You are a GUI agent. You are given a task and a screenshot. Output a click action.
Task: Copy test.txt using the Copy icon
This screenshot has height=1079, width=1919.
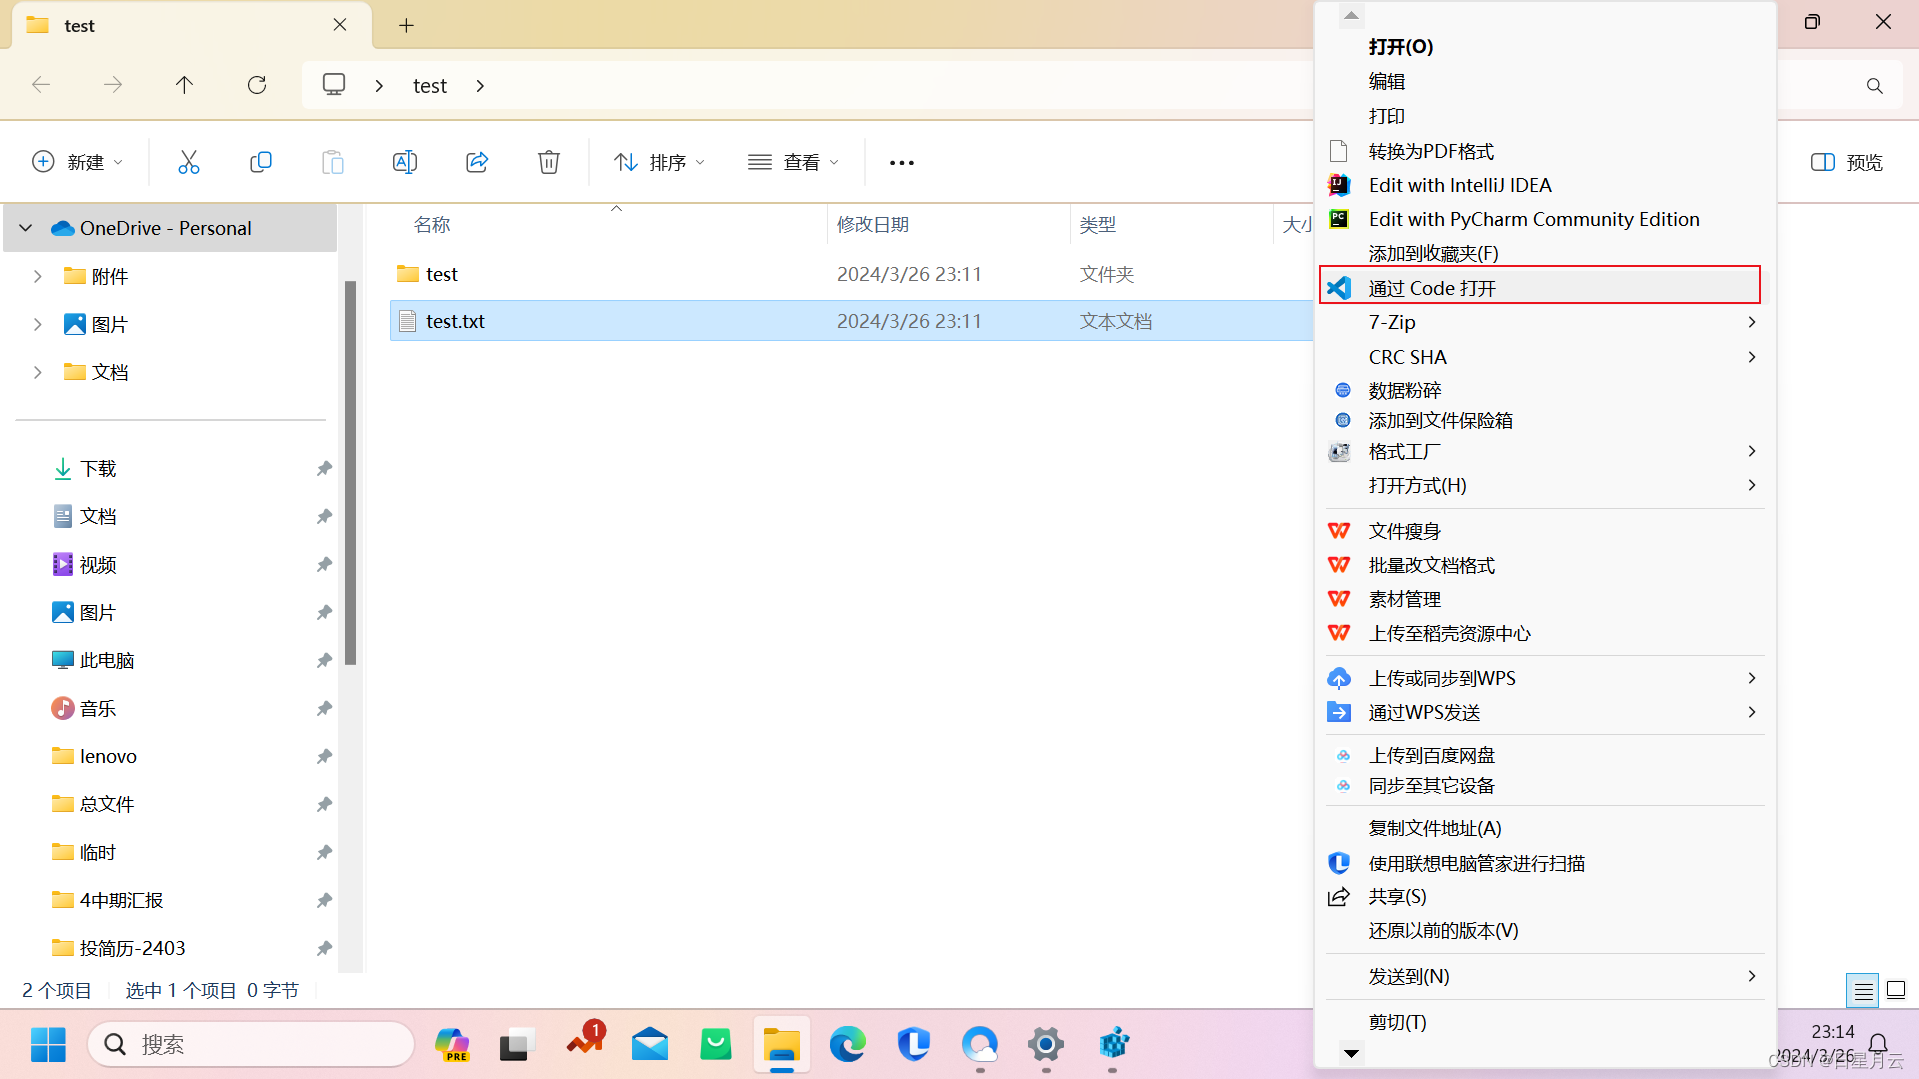(261, 161)
